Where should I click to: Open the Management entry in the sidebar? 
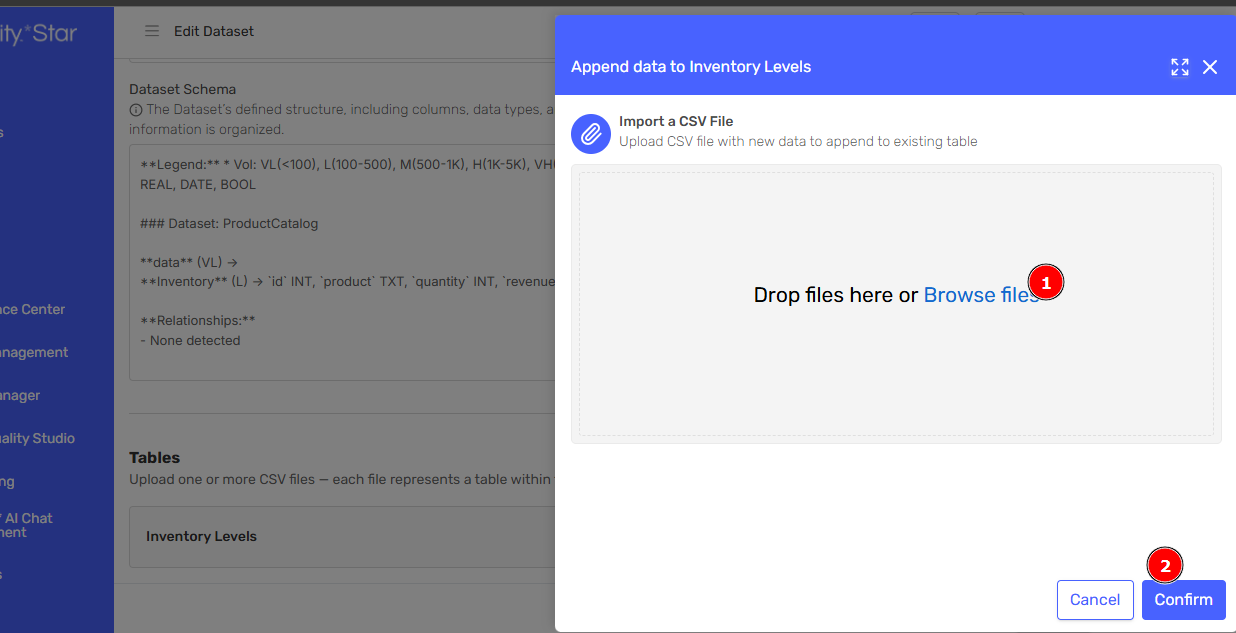34,352
